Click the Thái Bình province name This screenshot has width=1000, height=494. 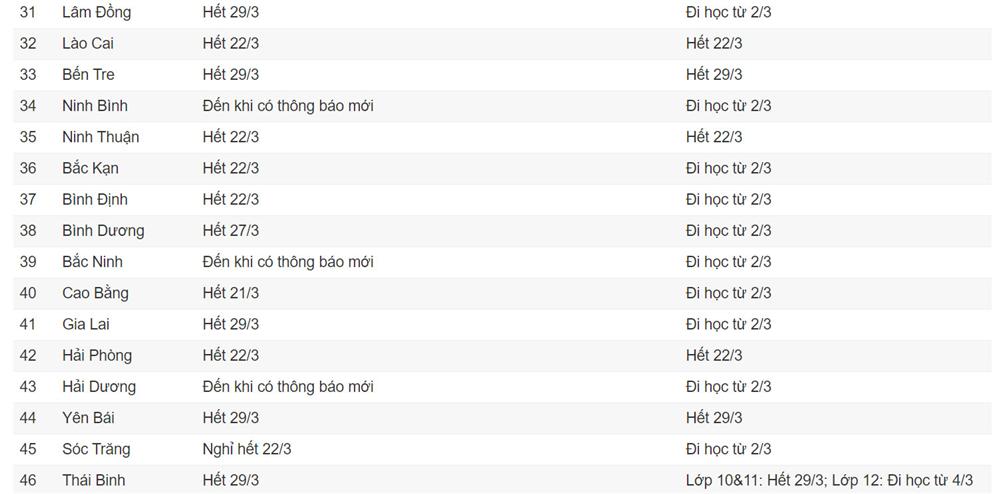point(94,480)
